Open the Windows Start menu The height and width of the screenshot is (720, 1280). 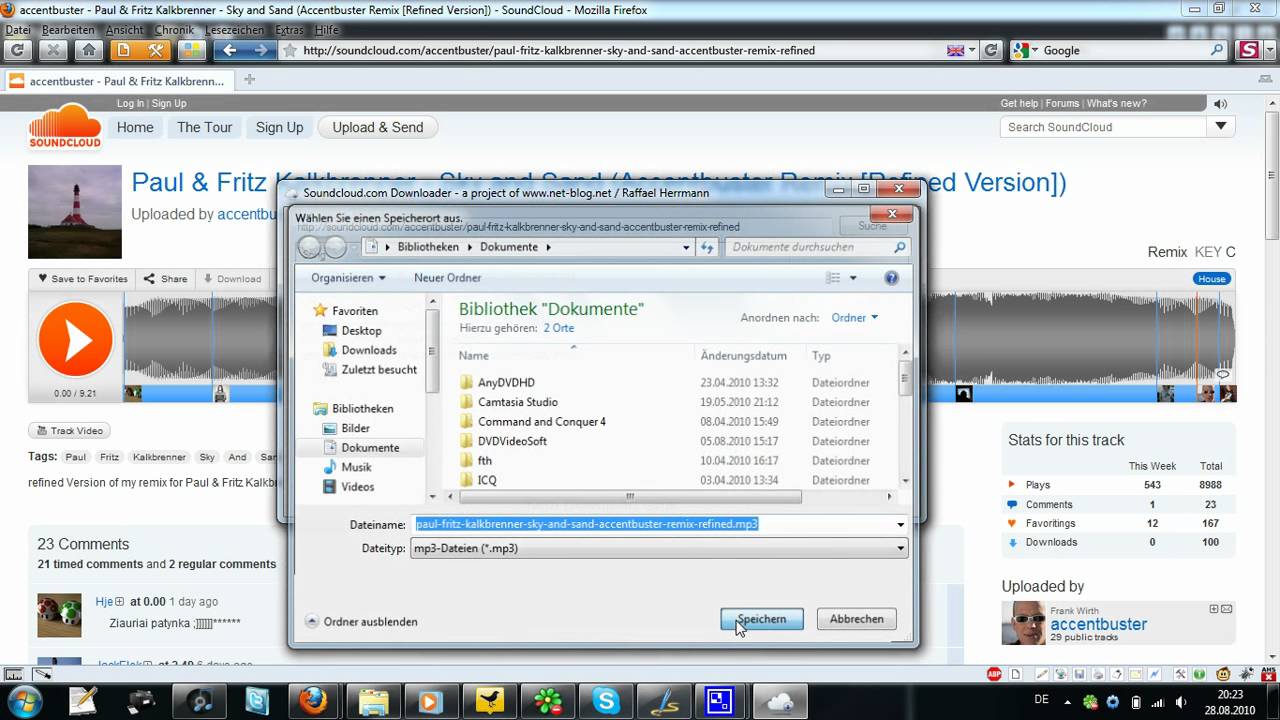tap(23, 702)
